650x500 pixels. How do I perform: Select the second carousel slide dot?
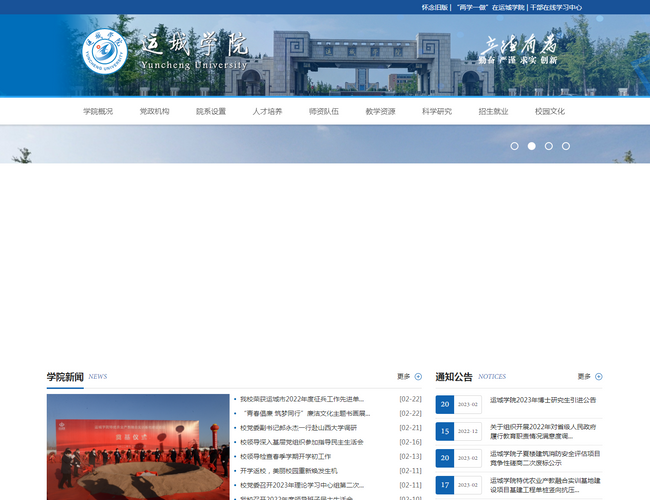(531, 146)
